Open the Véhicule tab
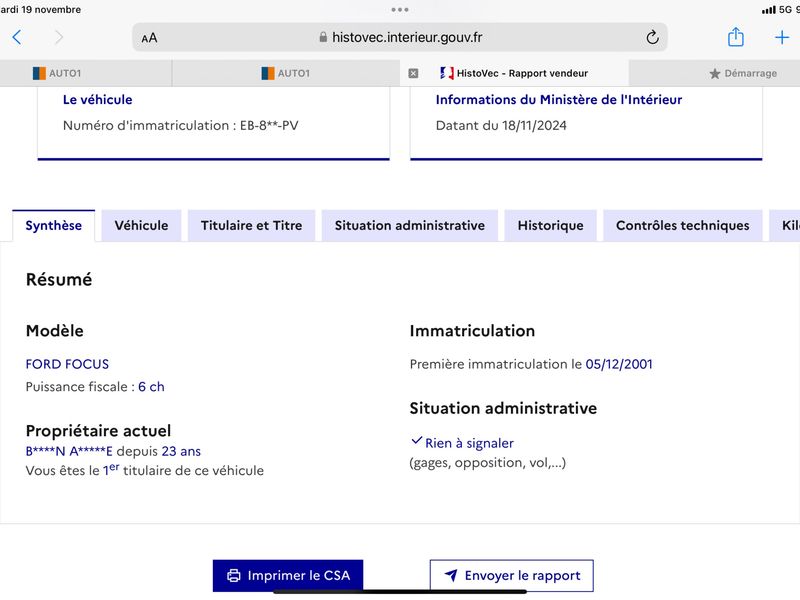The height and width of the screenshot is (600, 800). 141,226
